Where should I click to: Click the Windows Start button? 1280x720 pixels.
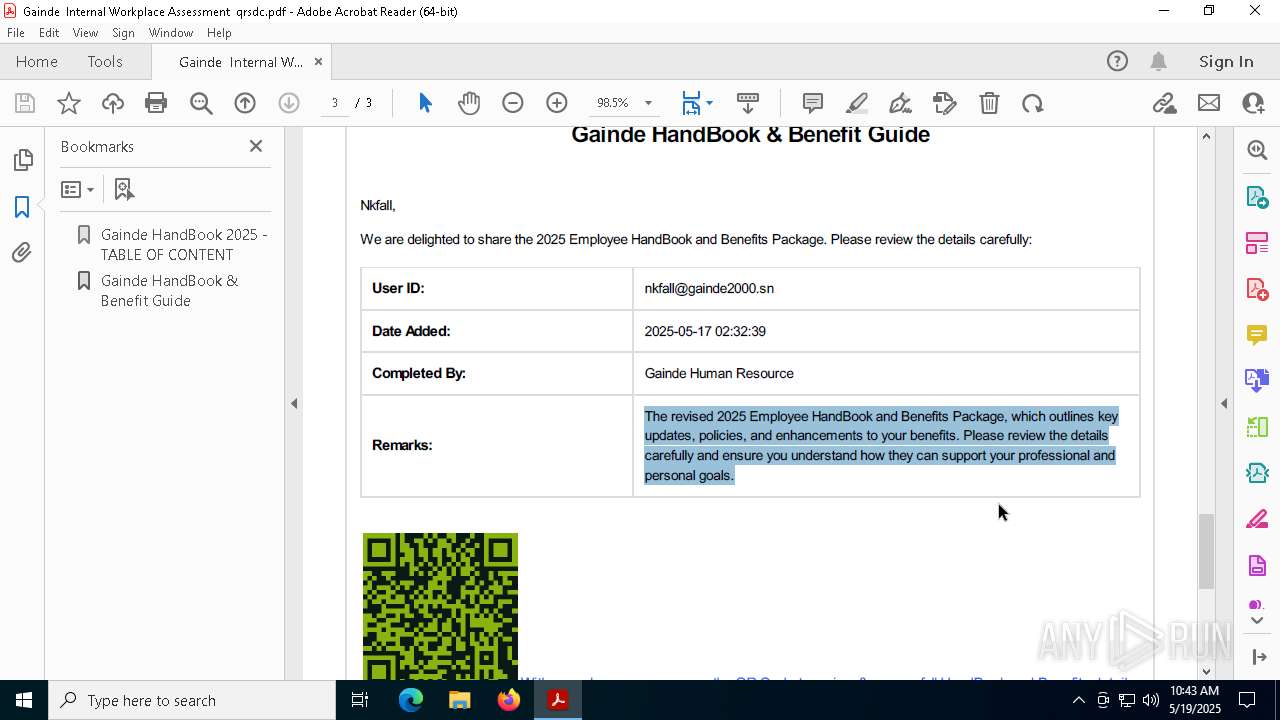click(x=23, y=700)
